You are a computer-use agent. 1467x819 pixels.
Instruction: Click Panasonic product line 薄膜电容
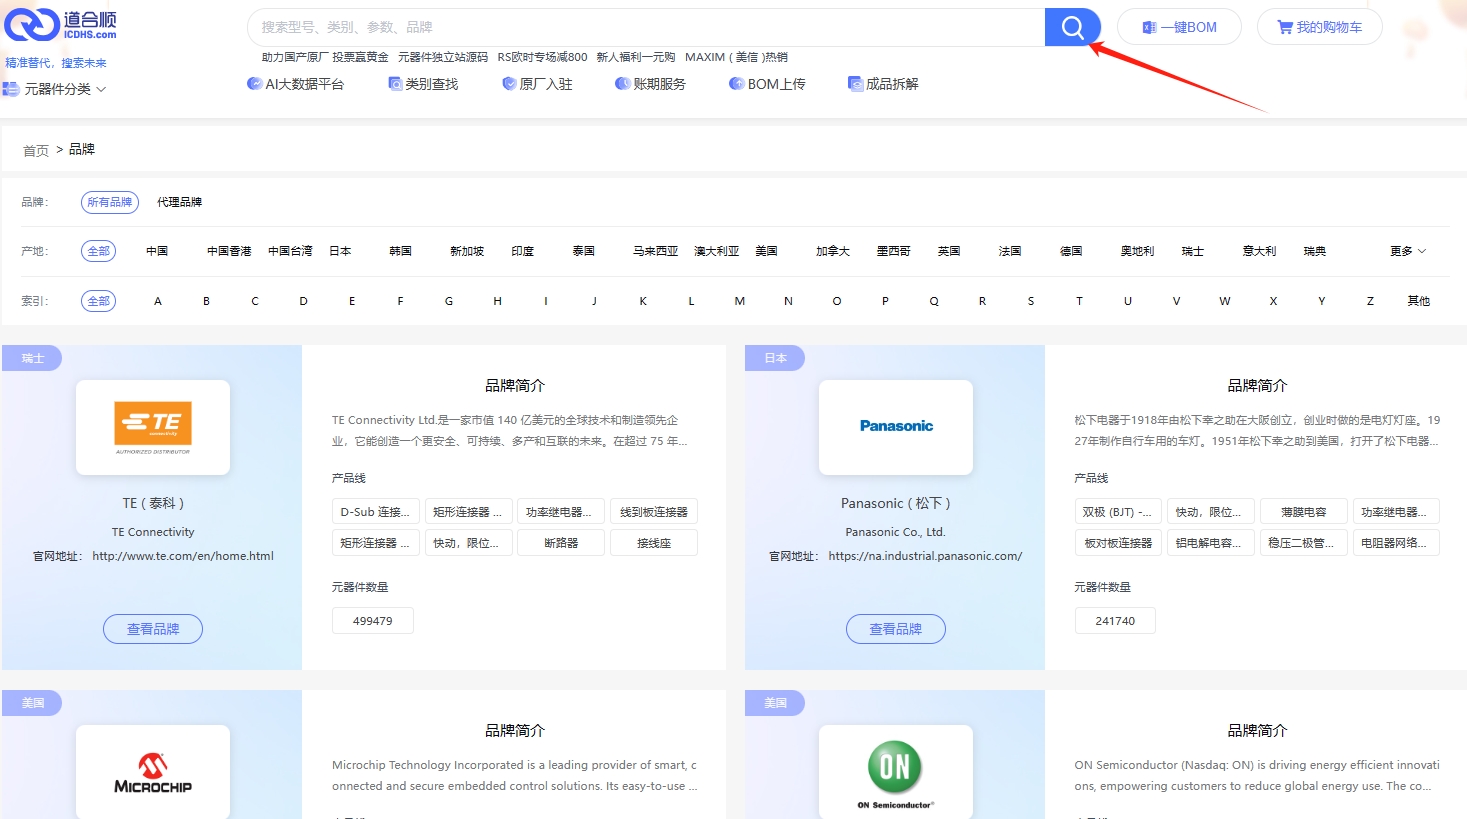point(1304,512)
